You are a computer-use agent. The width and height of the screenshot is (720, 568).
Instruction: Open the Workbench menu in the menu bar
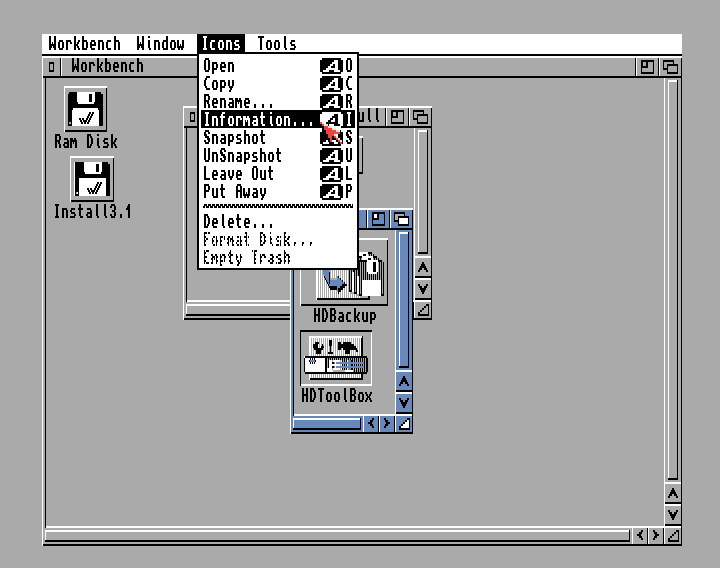tap(85, 43)
